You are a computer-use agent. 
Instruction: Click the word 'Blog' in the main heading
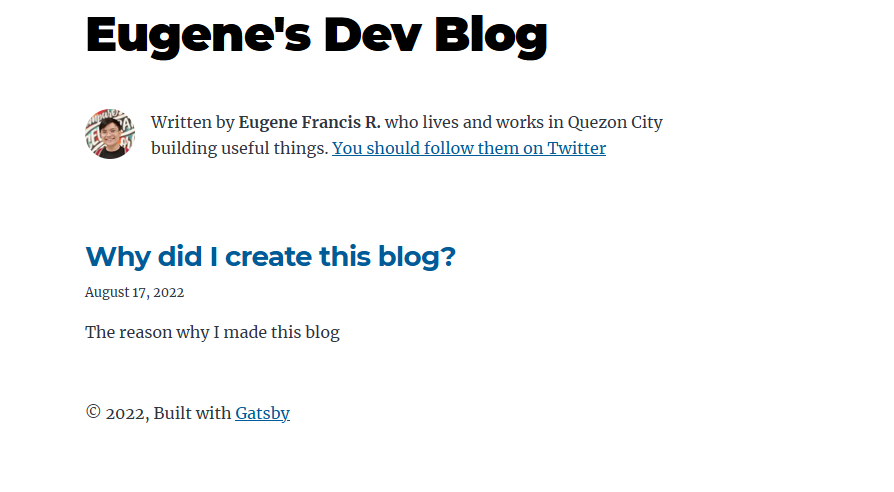pos(490,36)
